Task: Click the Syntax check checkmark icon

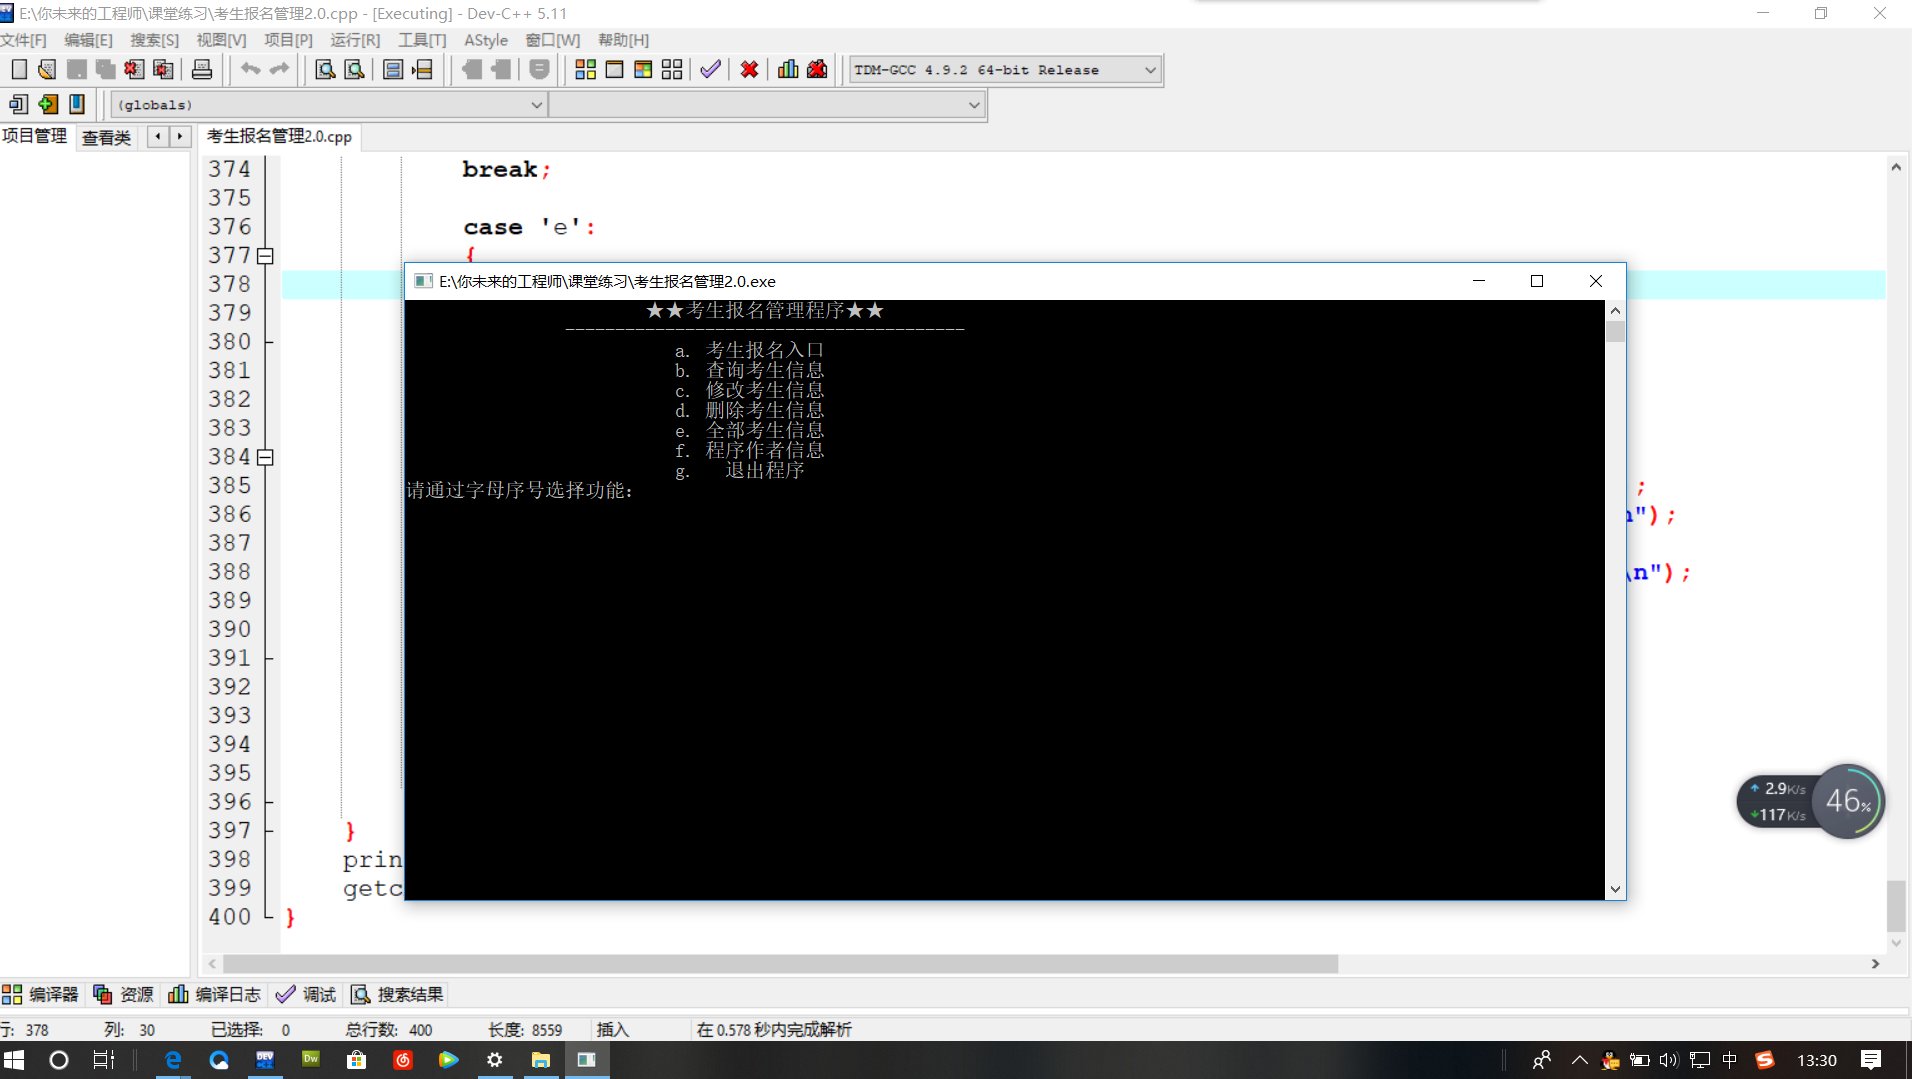Action: pyautogui.click(x=710, y=69)
